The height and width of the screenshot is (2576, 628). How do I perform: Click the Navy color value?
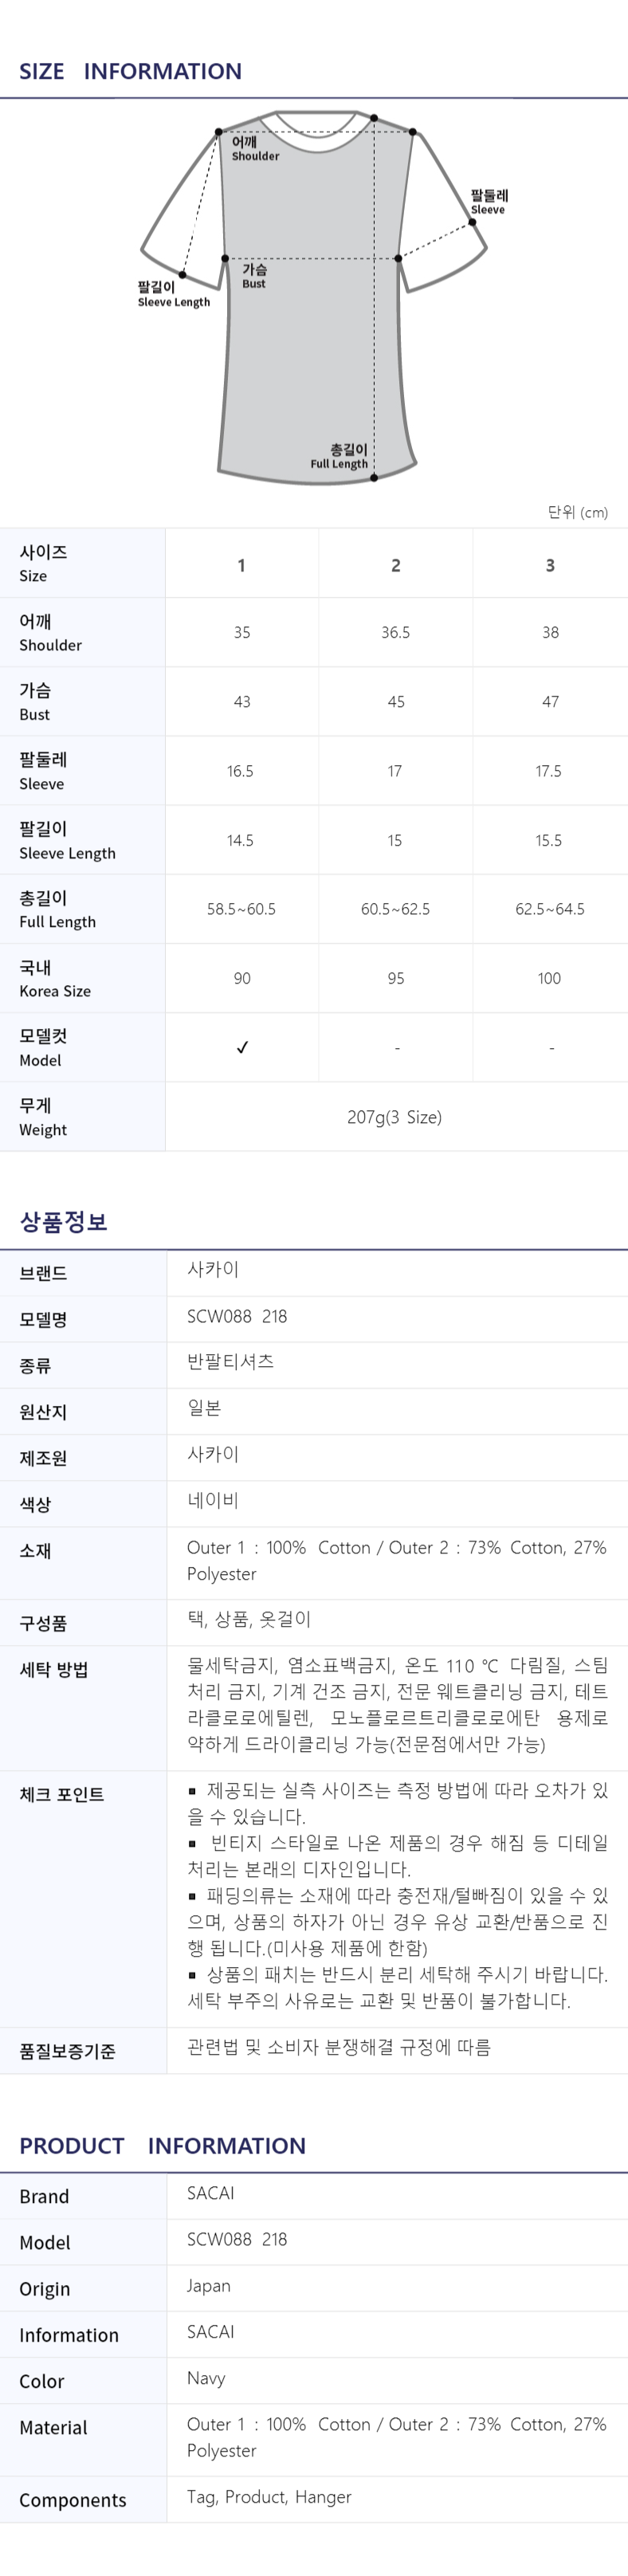point(206,2378)
